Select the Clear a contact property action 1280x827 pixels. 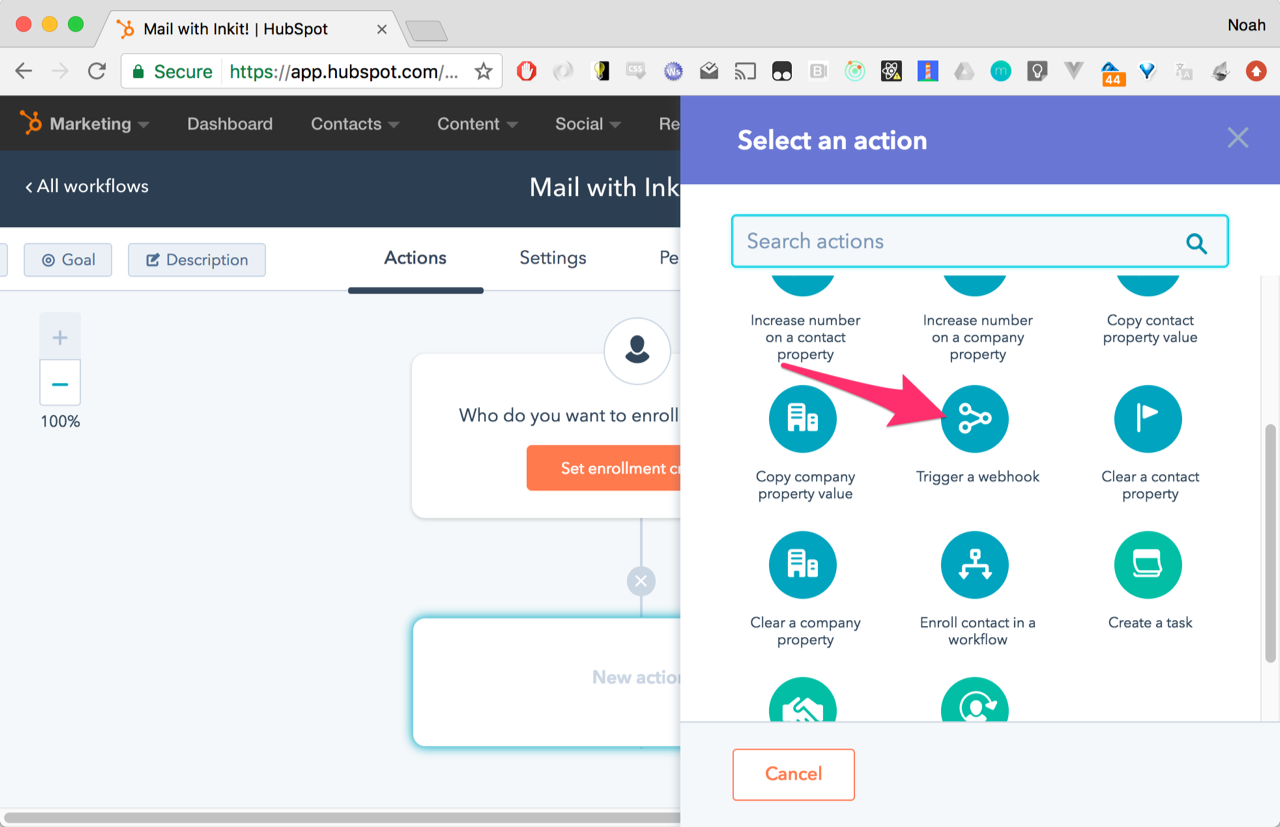click(x=1148, y=419)
